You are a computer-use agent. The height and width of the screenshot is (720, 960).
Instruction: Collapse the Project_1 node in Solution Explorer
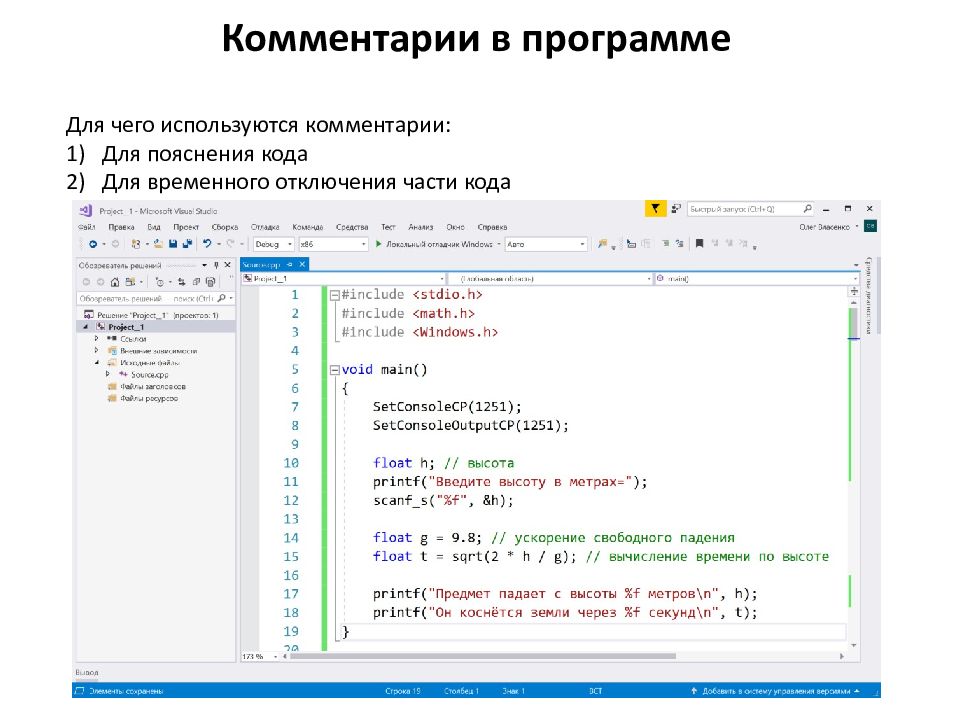pyautogui.click(x=86, y=327)
